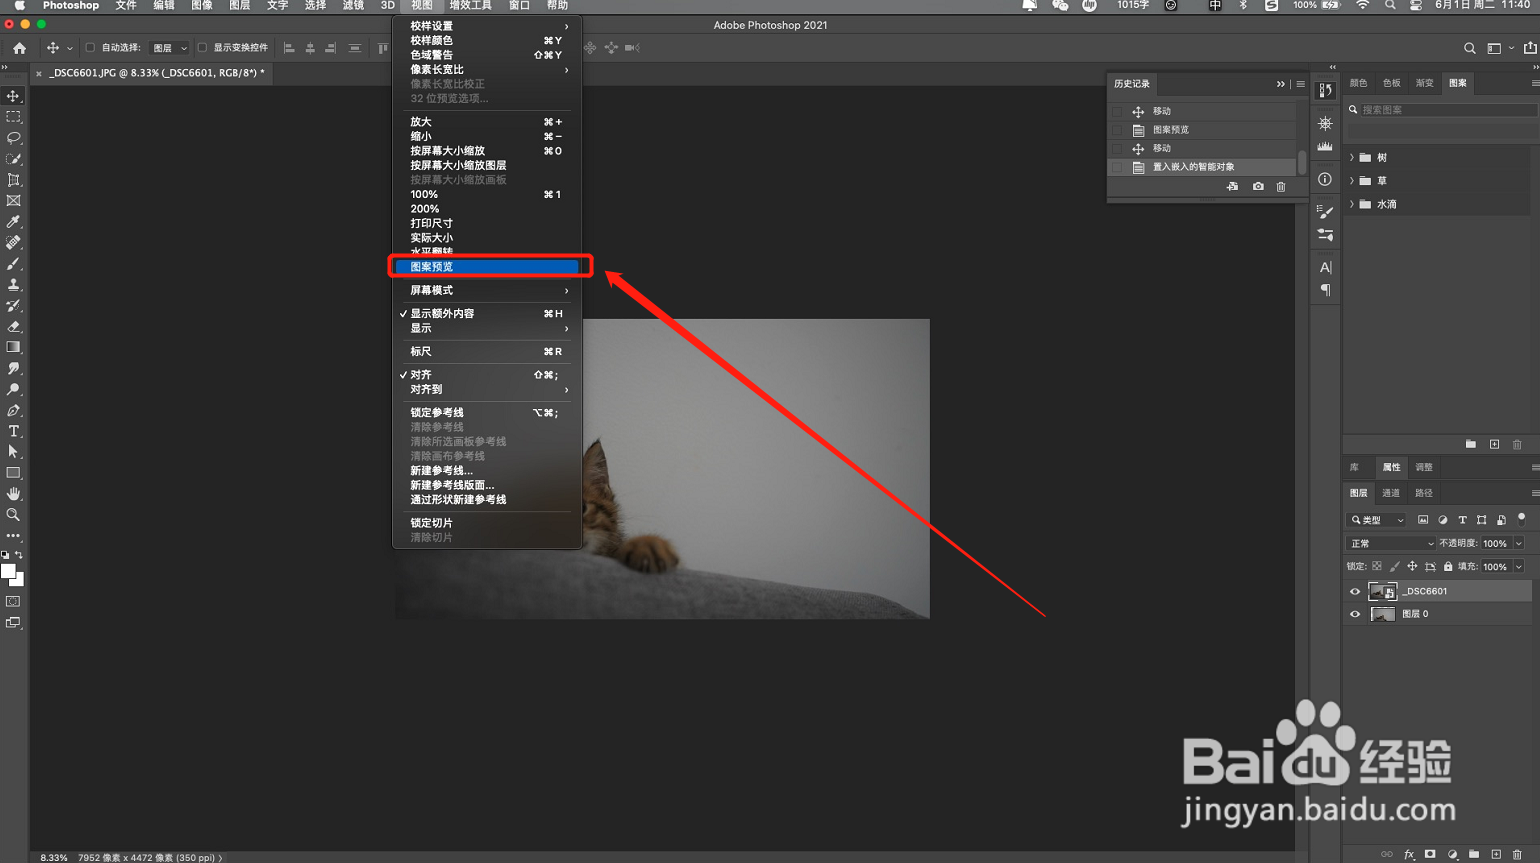Select the Brush tool

(x=13, y=264)
